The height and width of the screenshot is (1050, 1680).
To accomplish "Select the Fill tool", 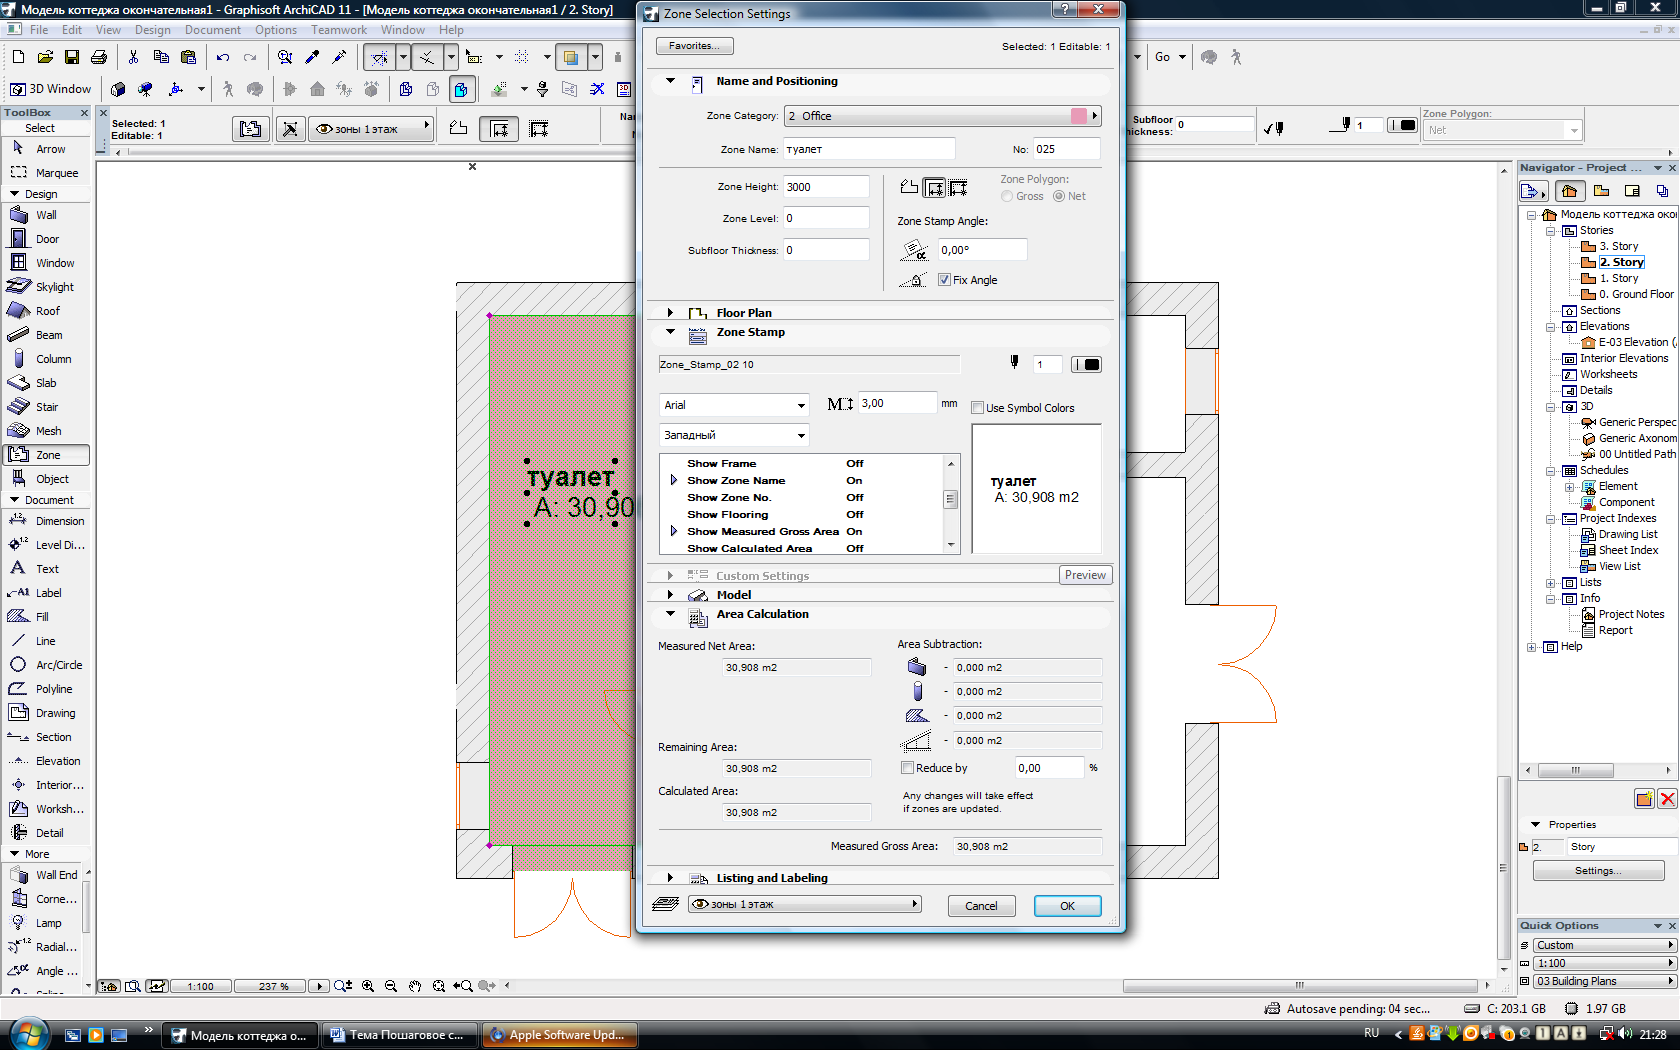I will pos(46,617).
